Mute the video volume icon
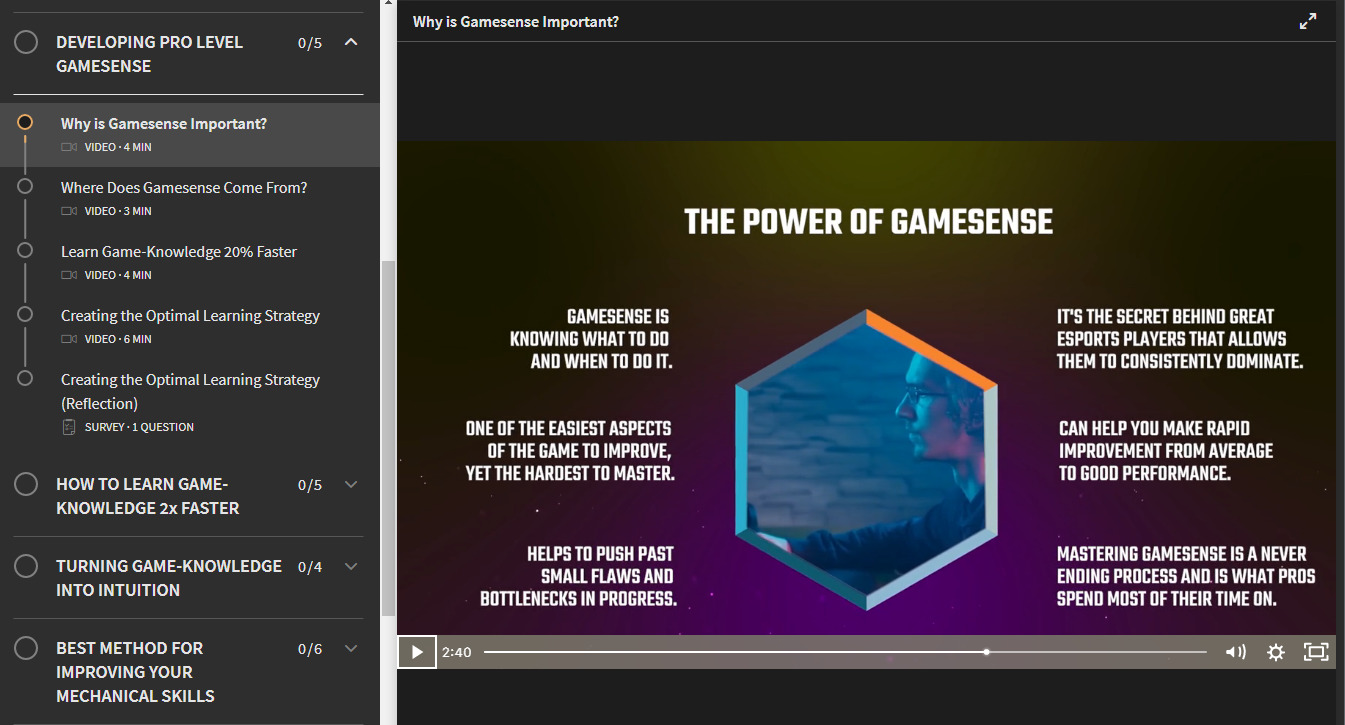Viewport: 1345px width, 725px height. click(x=1236, y=651)
